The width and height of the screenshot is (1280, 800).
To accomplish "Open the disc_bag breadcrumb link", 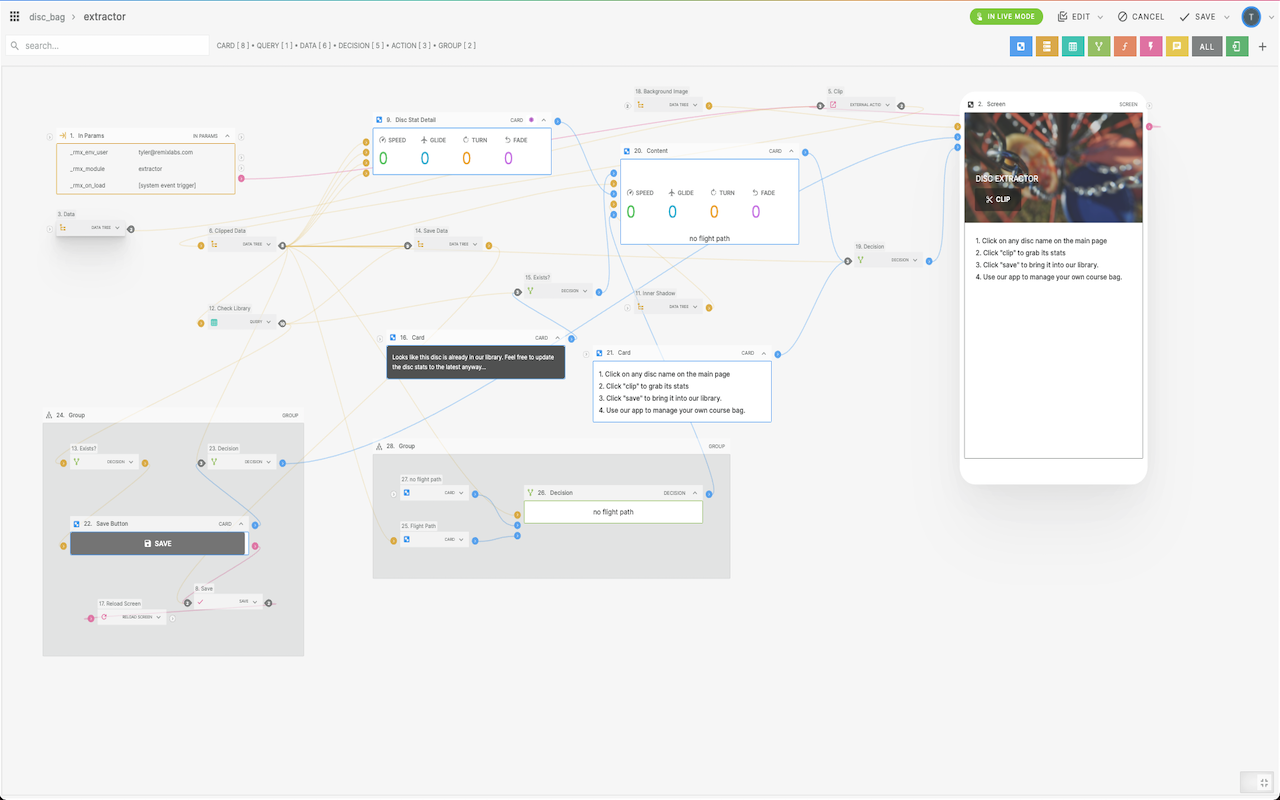I will tap(48, 17).
